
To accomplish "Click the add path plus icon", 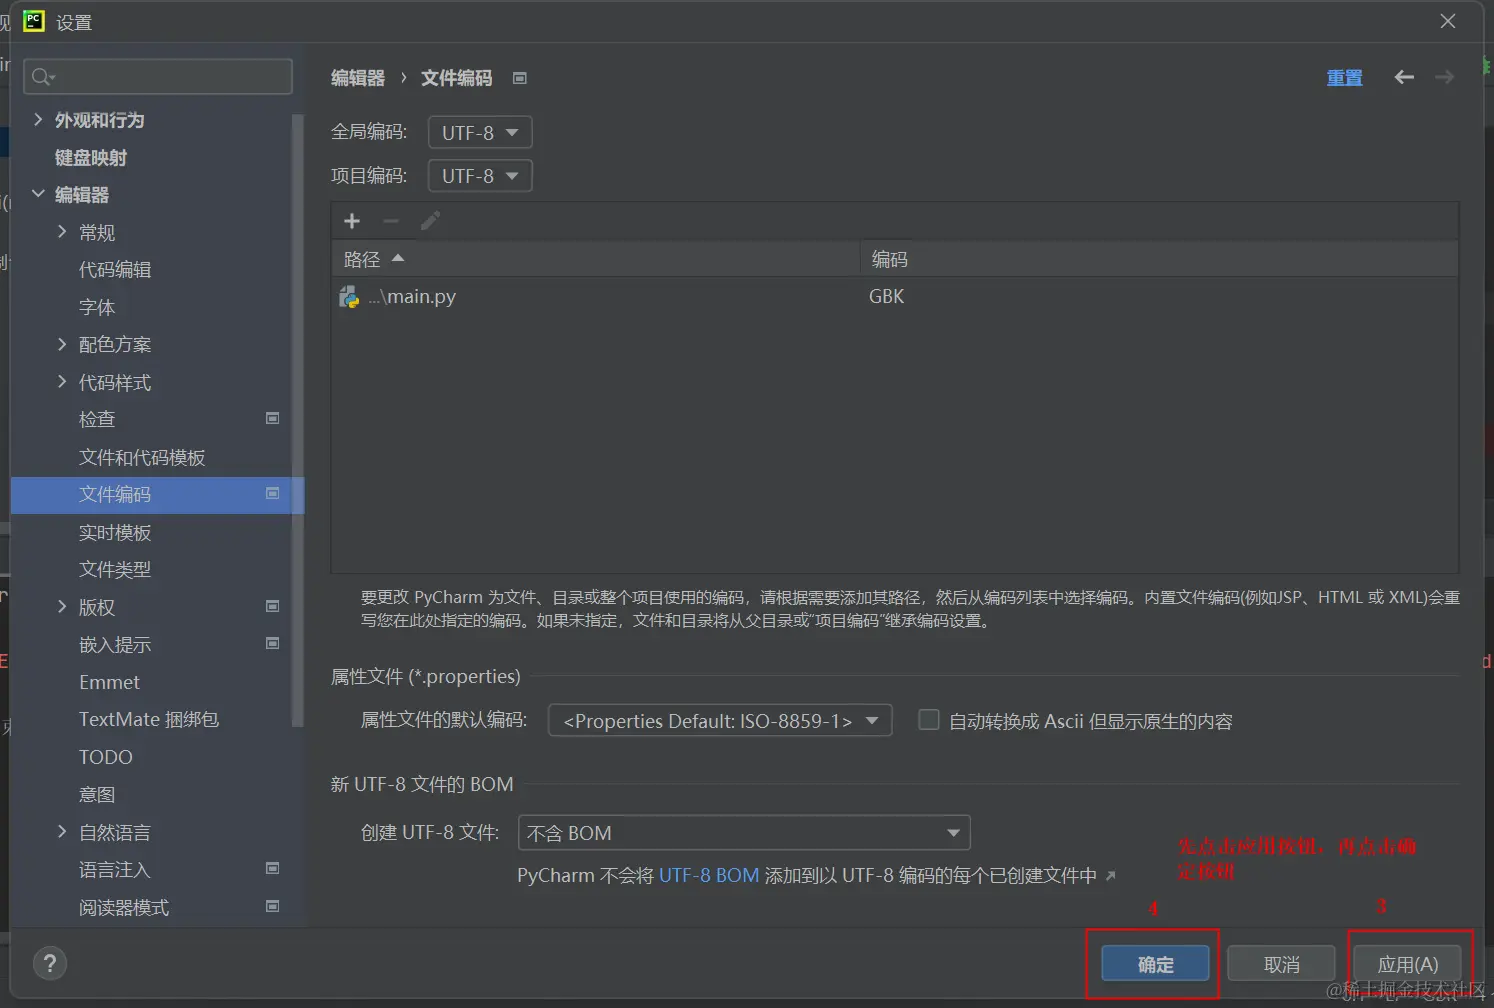I will point(352,221).
